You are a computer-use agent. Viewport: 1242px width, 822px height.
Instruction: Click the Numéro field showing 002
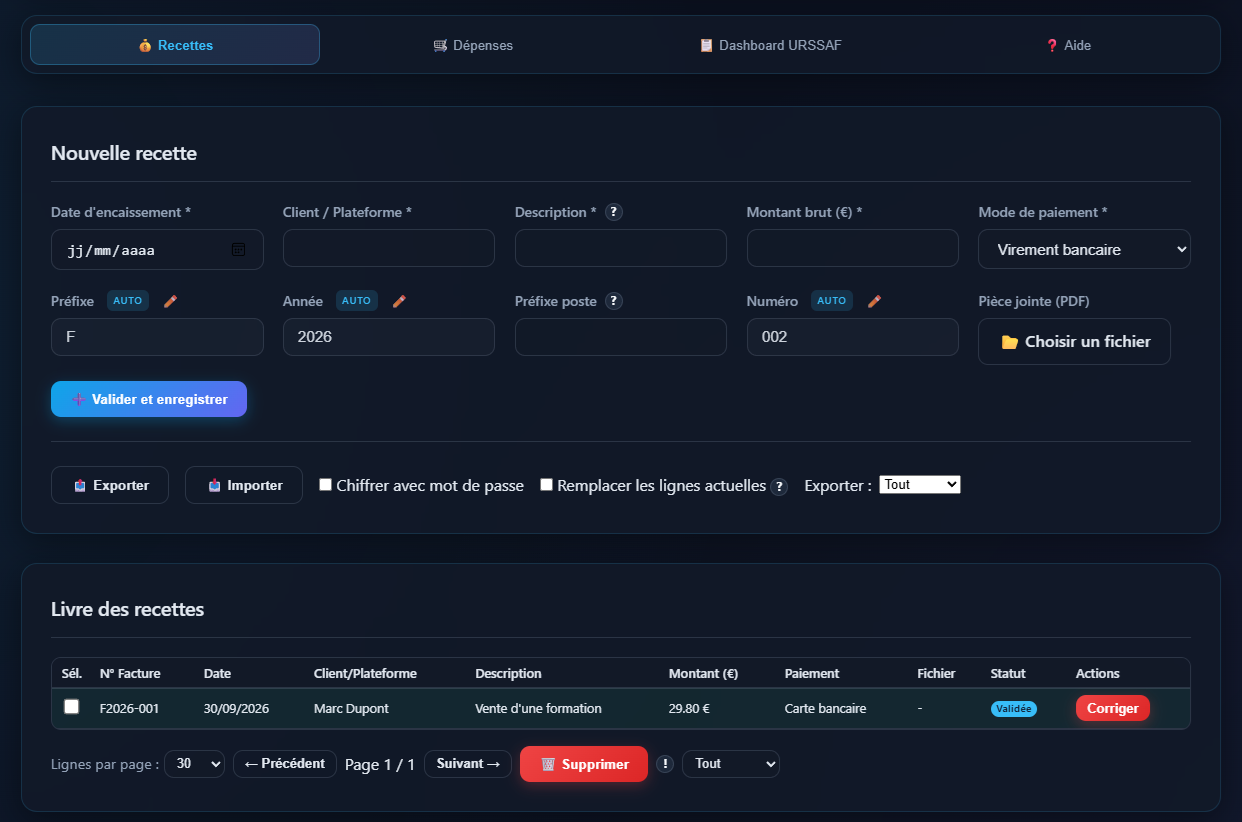click(x=853, y=337)
